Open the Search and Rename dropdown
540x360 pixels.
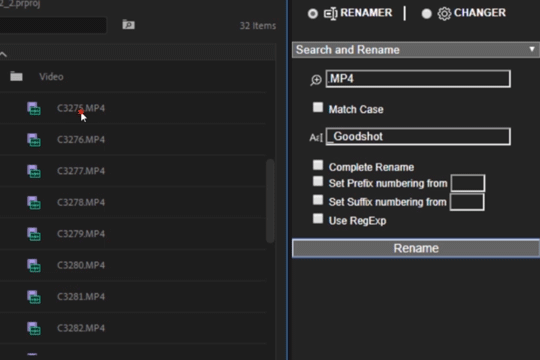(x=416, y=50)
